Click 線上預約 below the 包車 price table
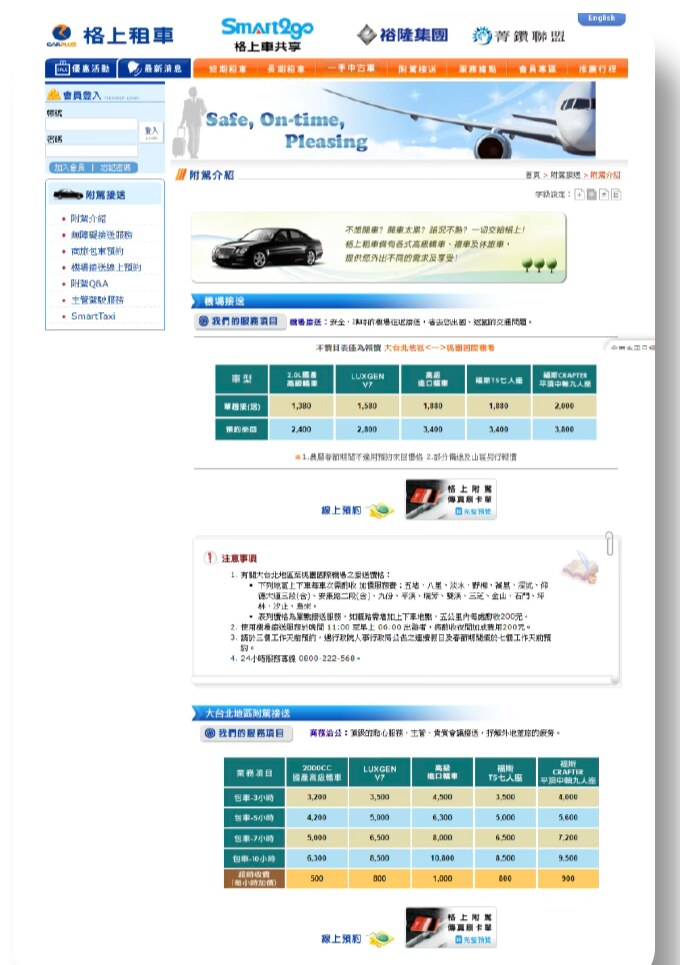 click(x=341, y=939)
